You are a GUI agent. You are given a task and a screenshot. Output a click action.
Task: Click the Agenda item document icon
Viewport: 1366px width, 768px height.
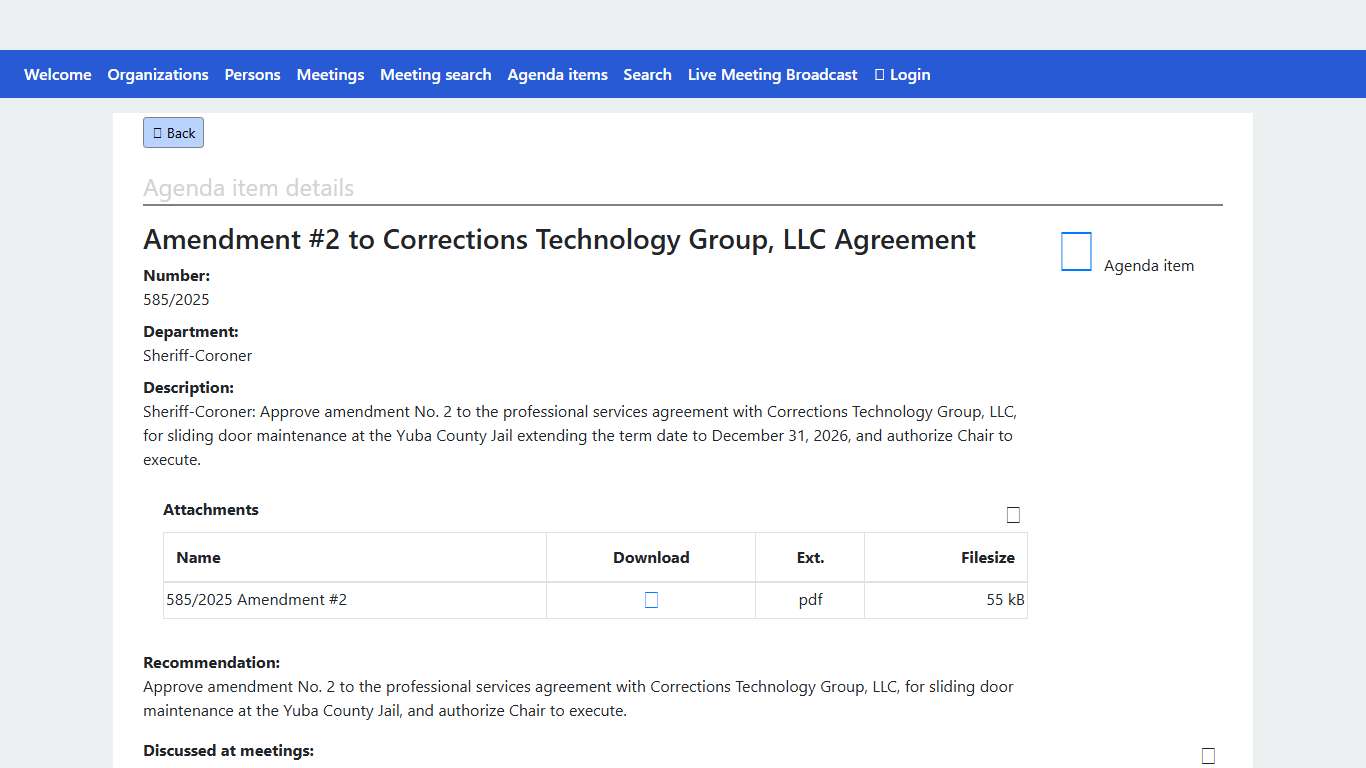pyautogui.click(x=1076, y=252)
